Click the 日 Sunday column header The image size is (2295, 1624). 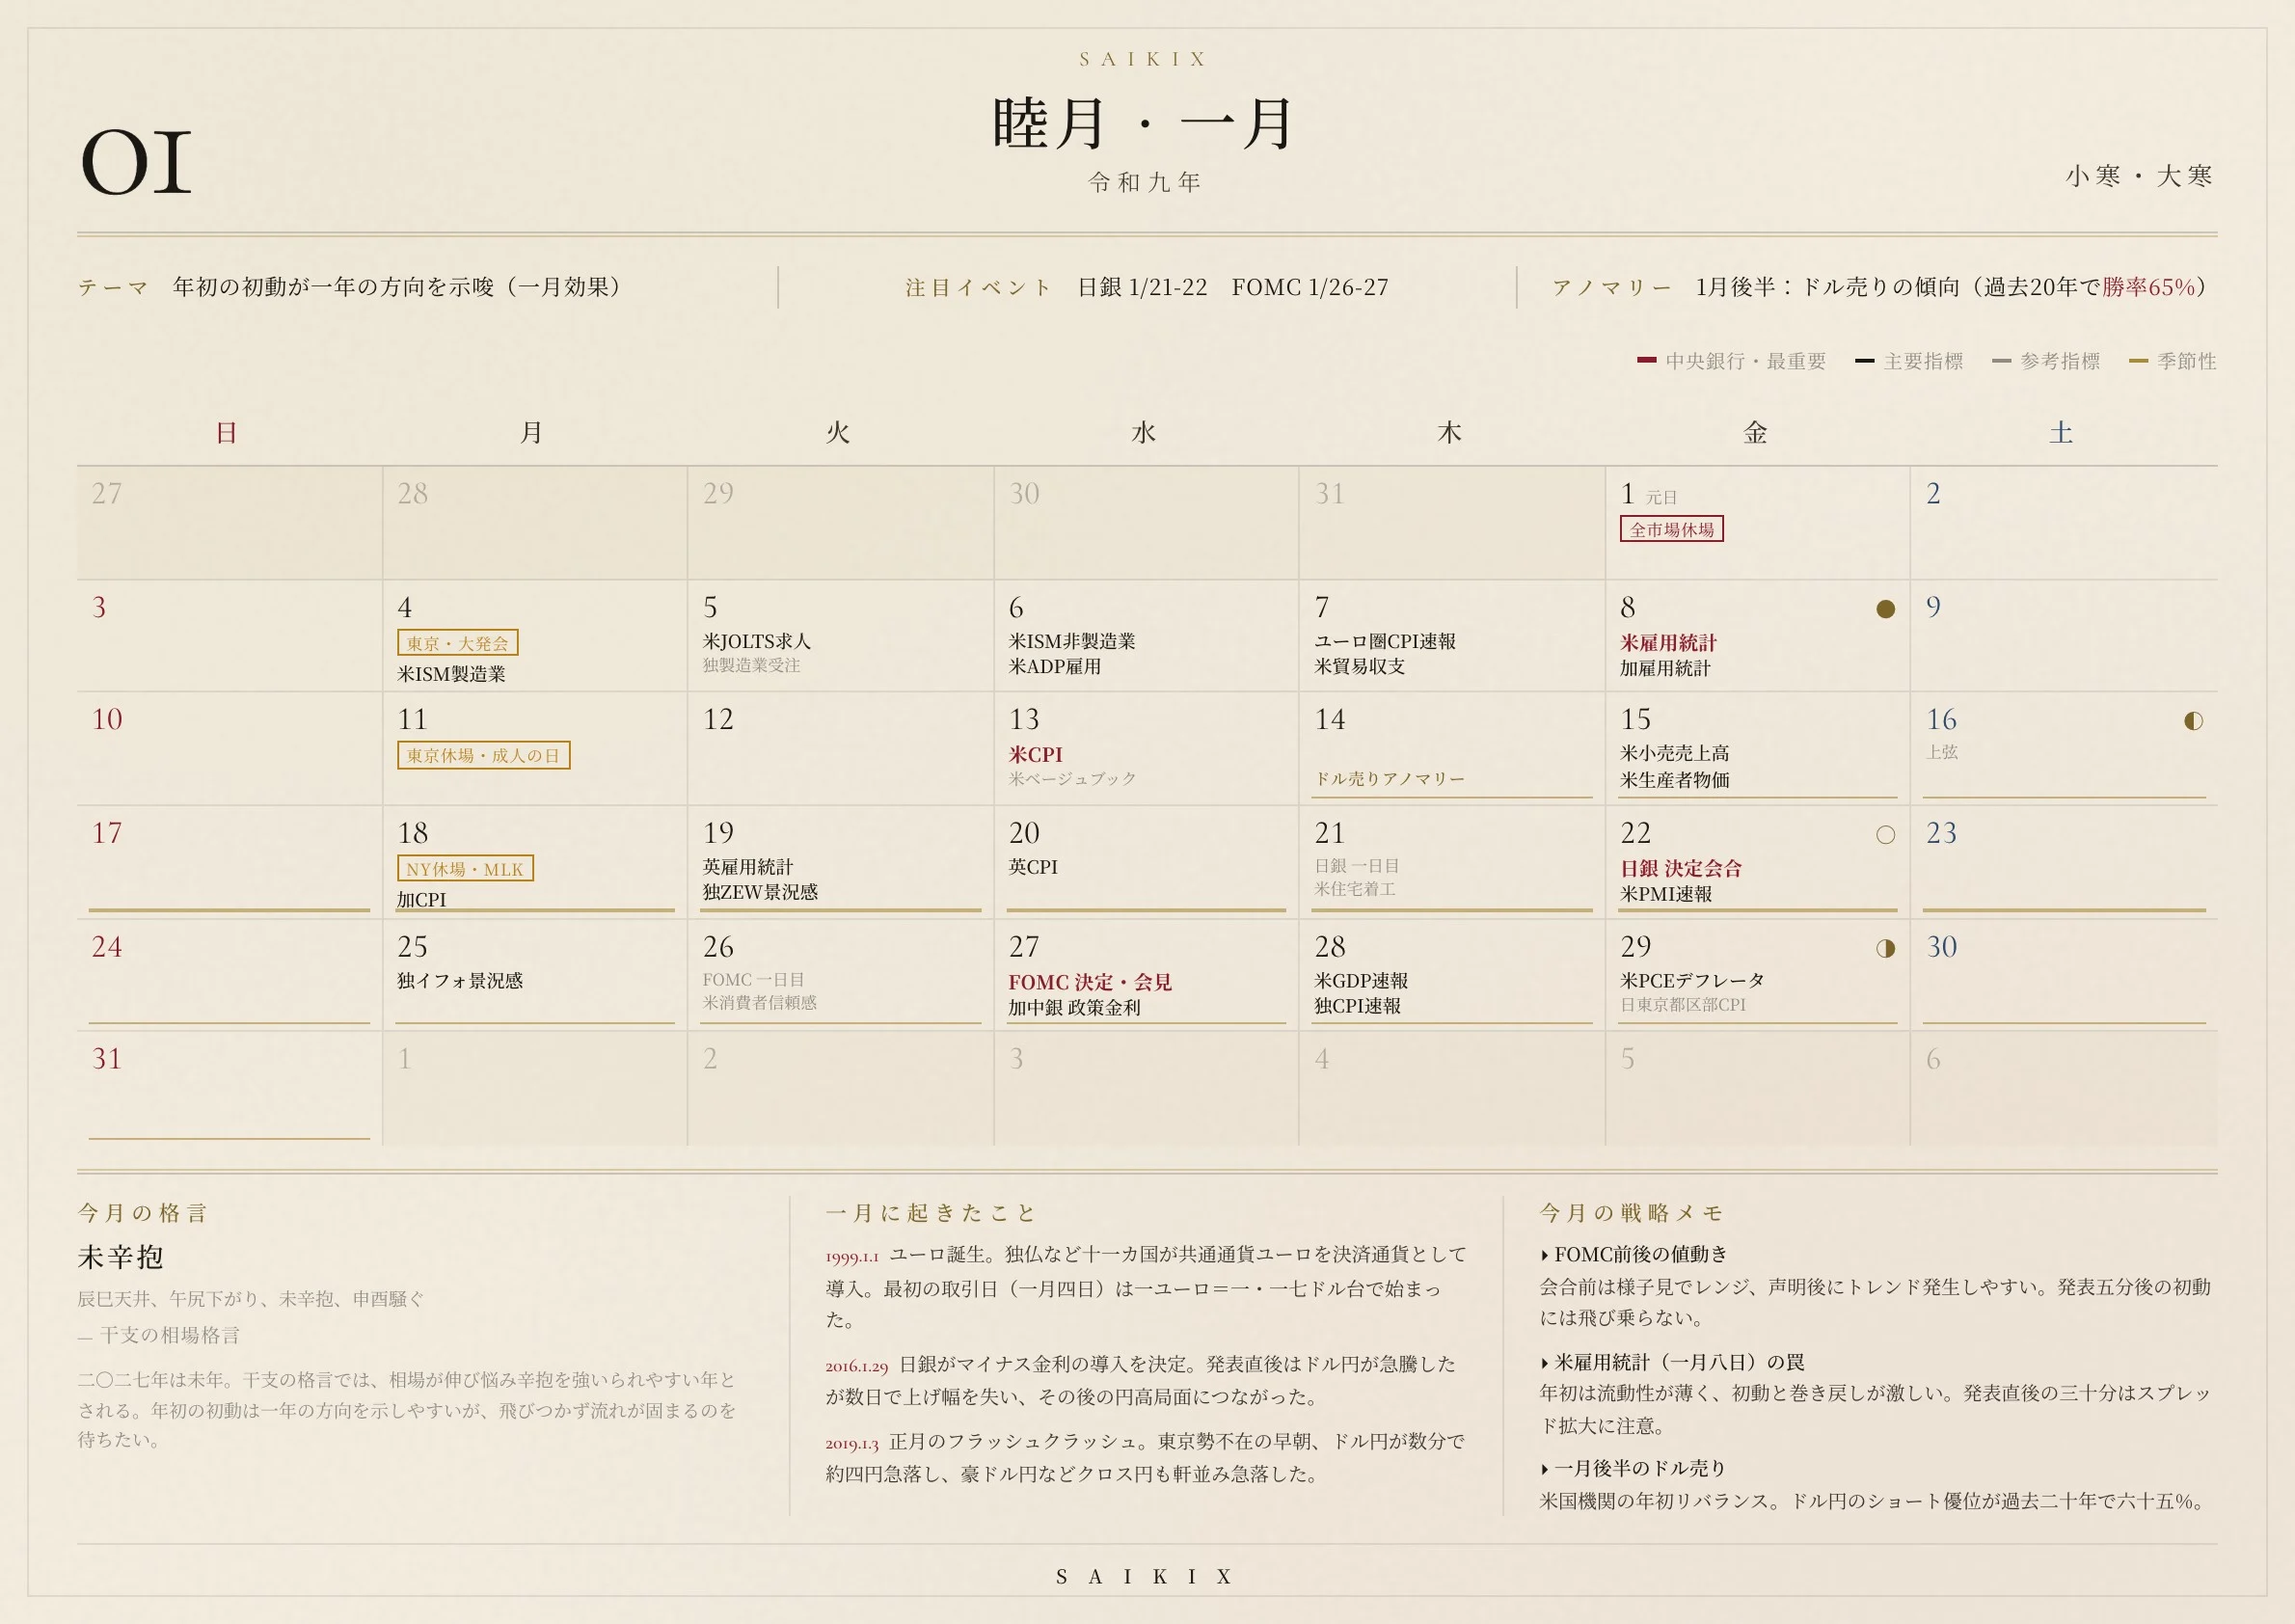point(227,433)
